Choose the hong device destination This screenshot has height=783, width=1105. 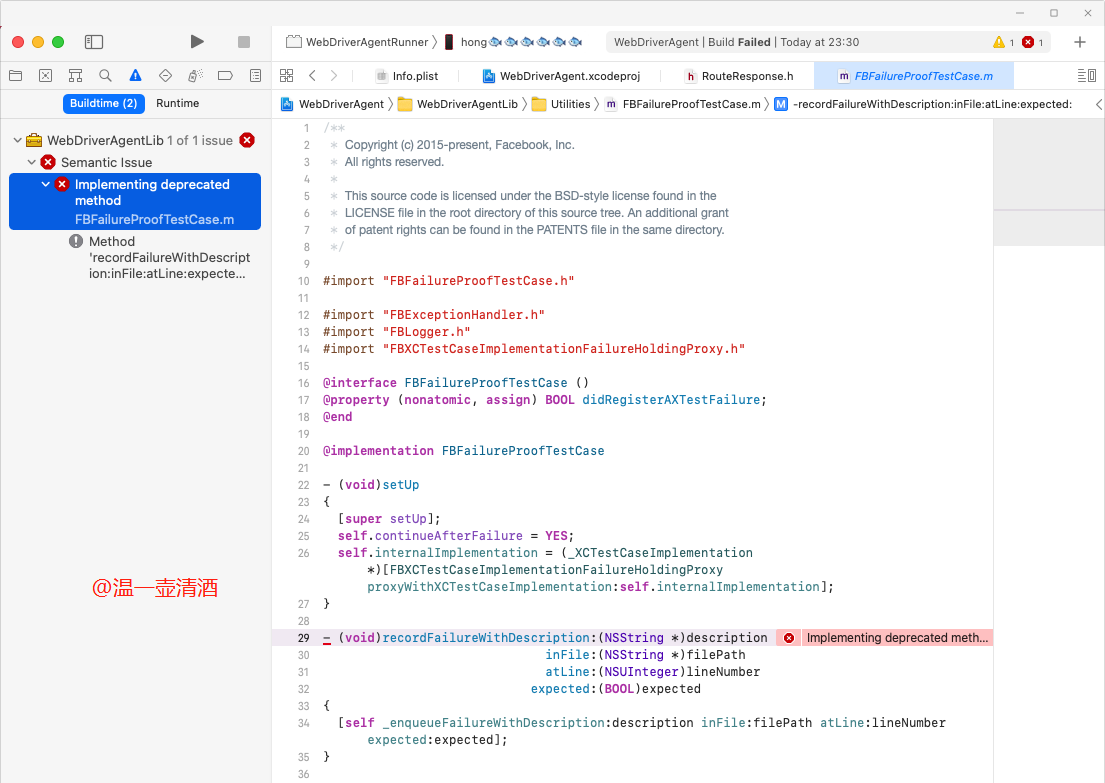pyautogui.click(x=513, y=42)
